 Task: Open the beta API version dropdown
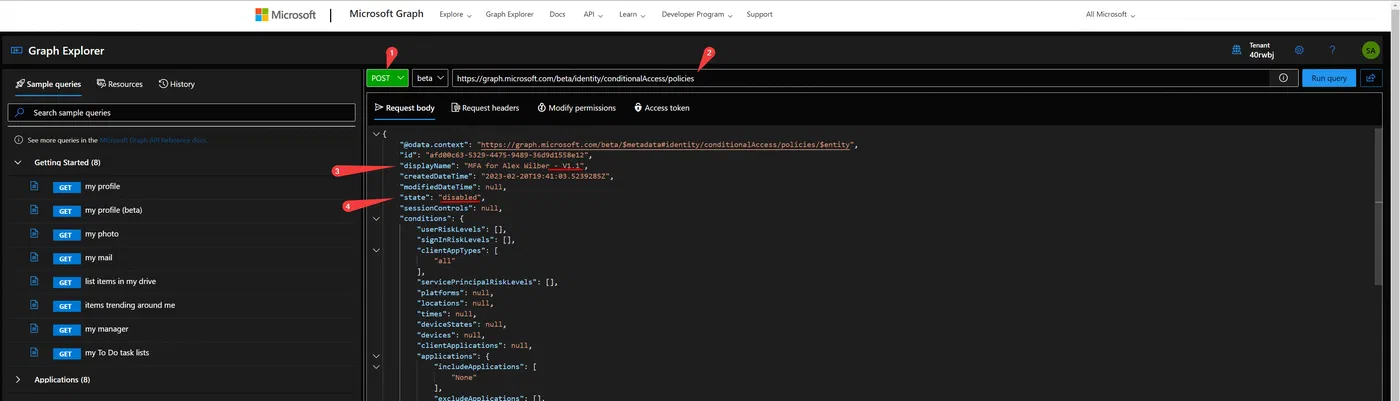(x=429, y=77)
